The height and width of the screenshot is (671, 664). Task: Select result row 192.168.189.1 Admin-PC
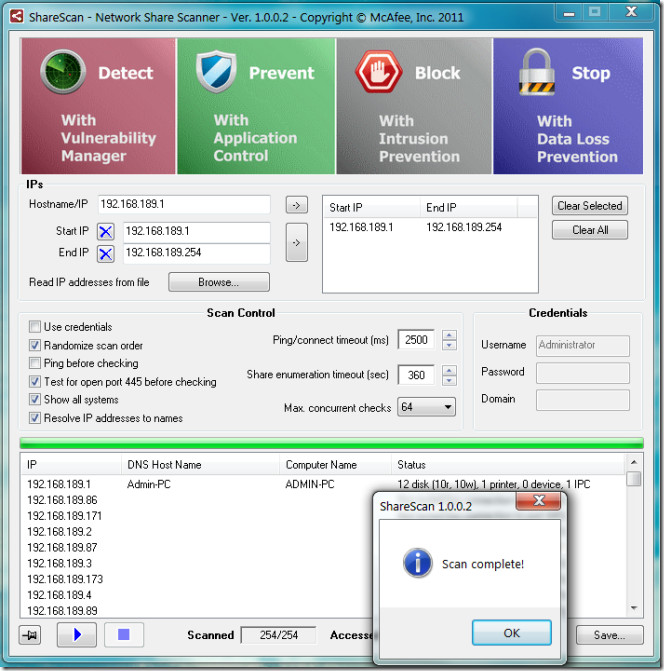(323, 484)
